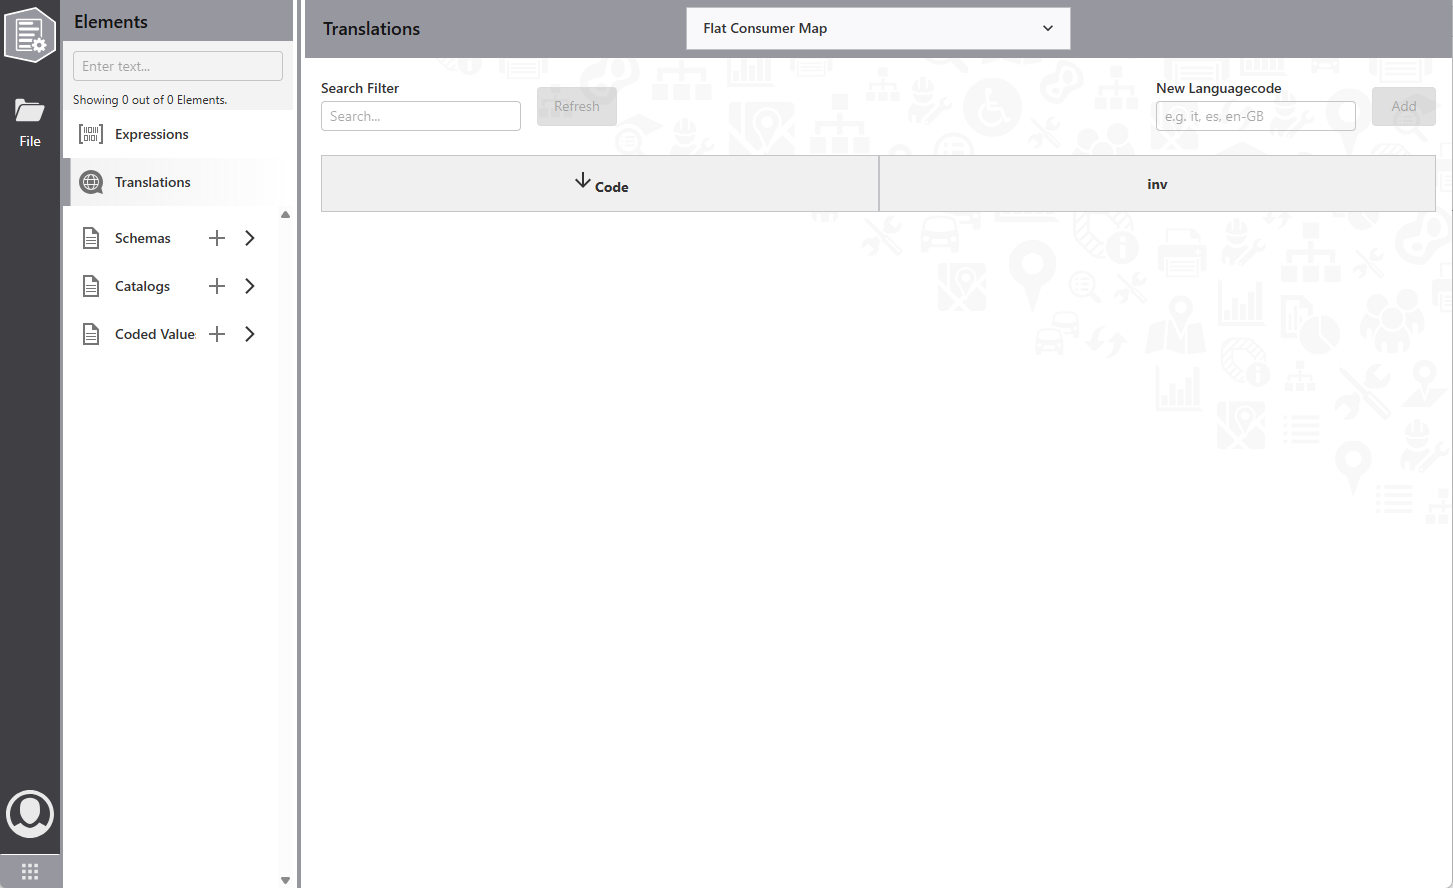Image resolution: width=1453 pixels, height=888 pixels.
Task: Click the Refresh button
Action: pyautogui.click(x=576, y=106)
